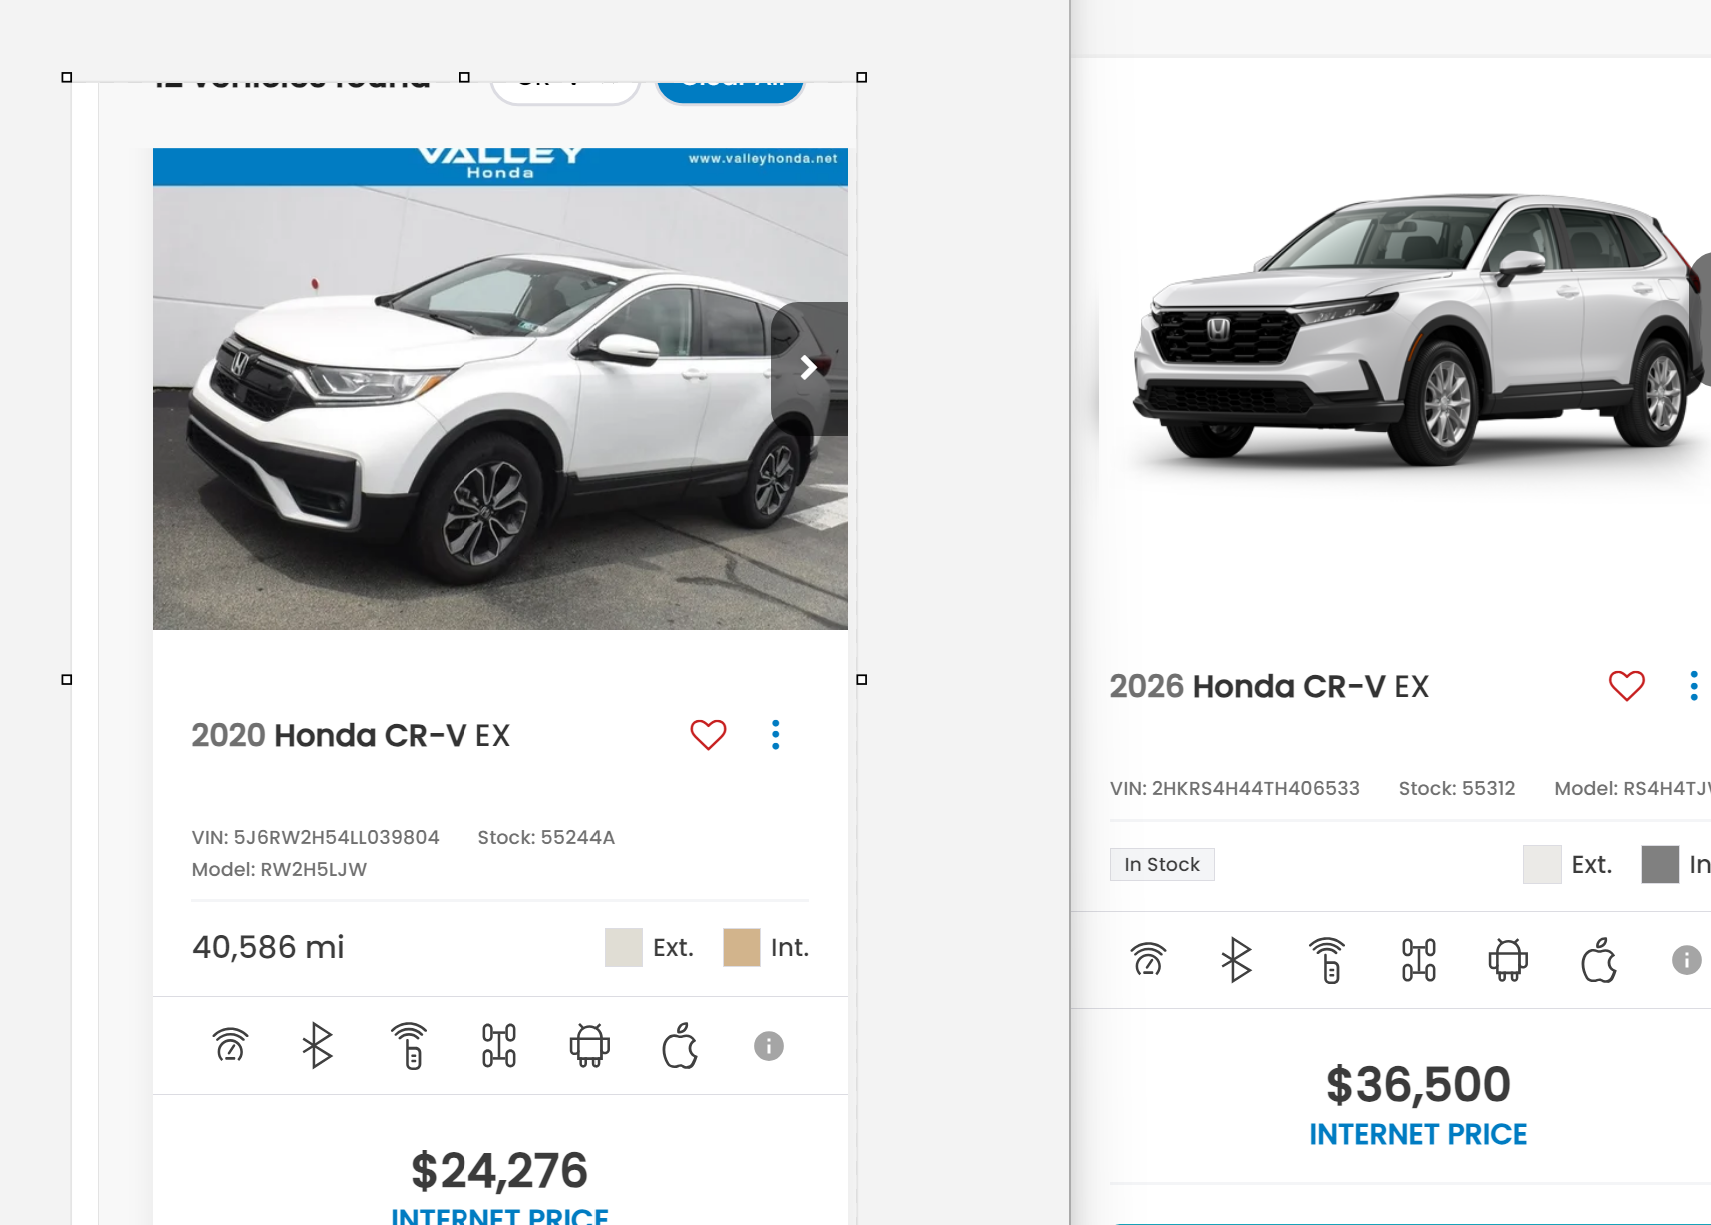1711x1225 pixels.
Task: Click Apple CarPlay icon on 2020 CR-V
Action: pyautogui.click(x=680, y=1045)
